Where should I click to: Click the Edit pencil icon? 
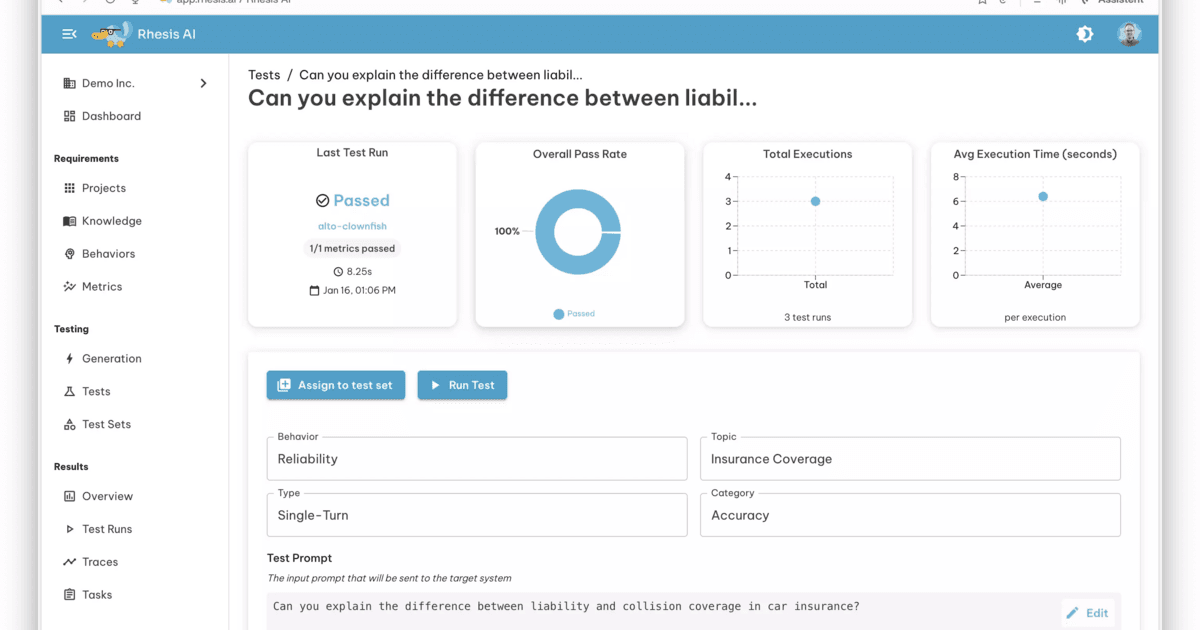(1072, 613)
